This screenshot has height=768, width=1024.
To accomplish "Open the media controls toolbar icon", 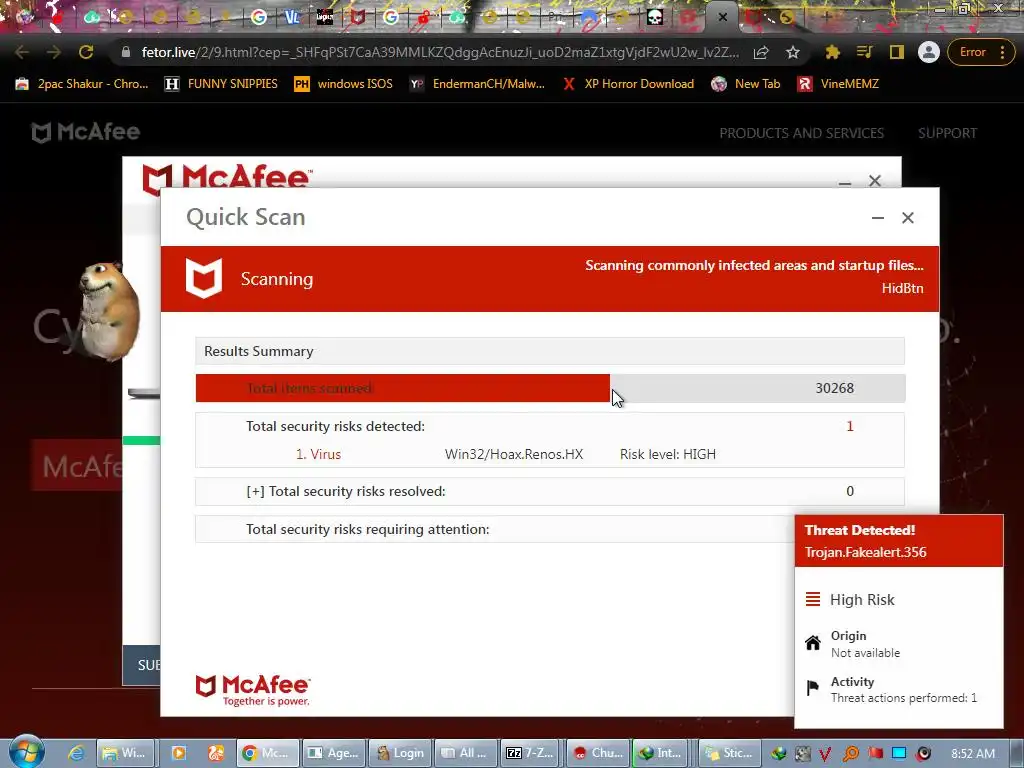I will pos(865,52).
